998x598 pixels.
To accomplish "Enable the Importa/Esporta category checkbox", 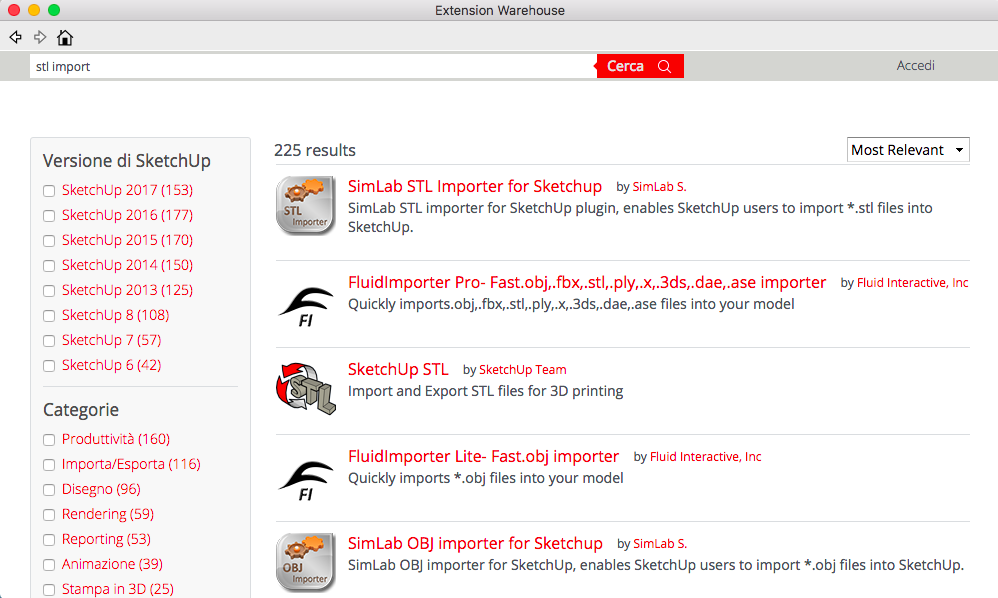I will 49,465.
